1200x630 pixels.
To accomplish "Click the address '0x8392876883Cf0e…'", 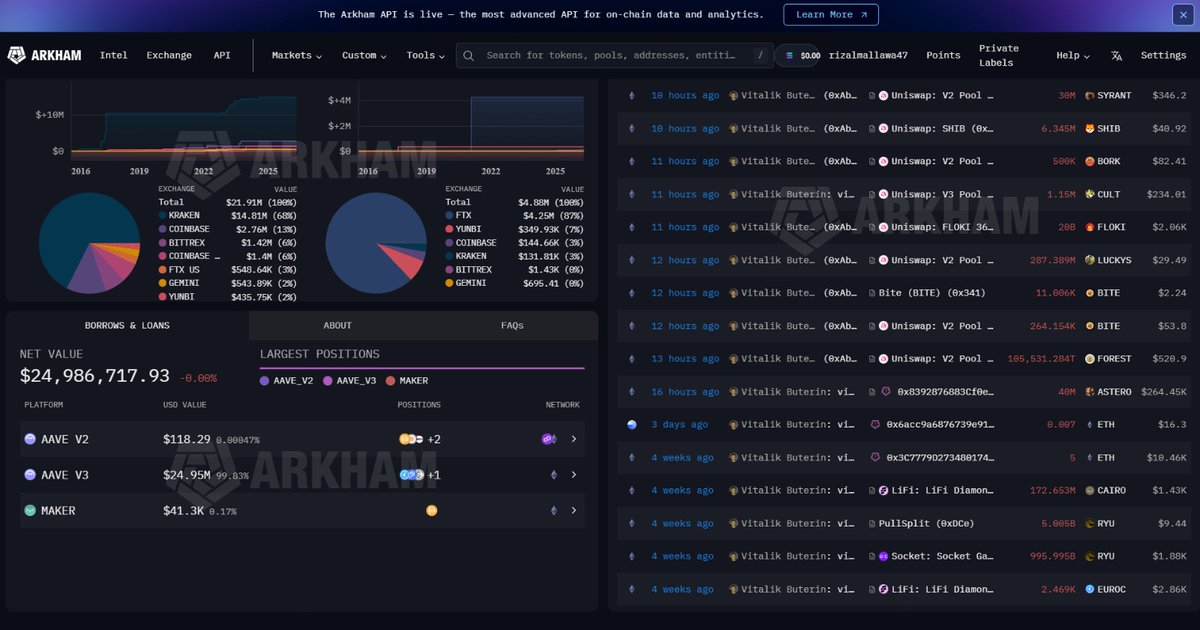I will click(x=946, y=392).
